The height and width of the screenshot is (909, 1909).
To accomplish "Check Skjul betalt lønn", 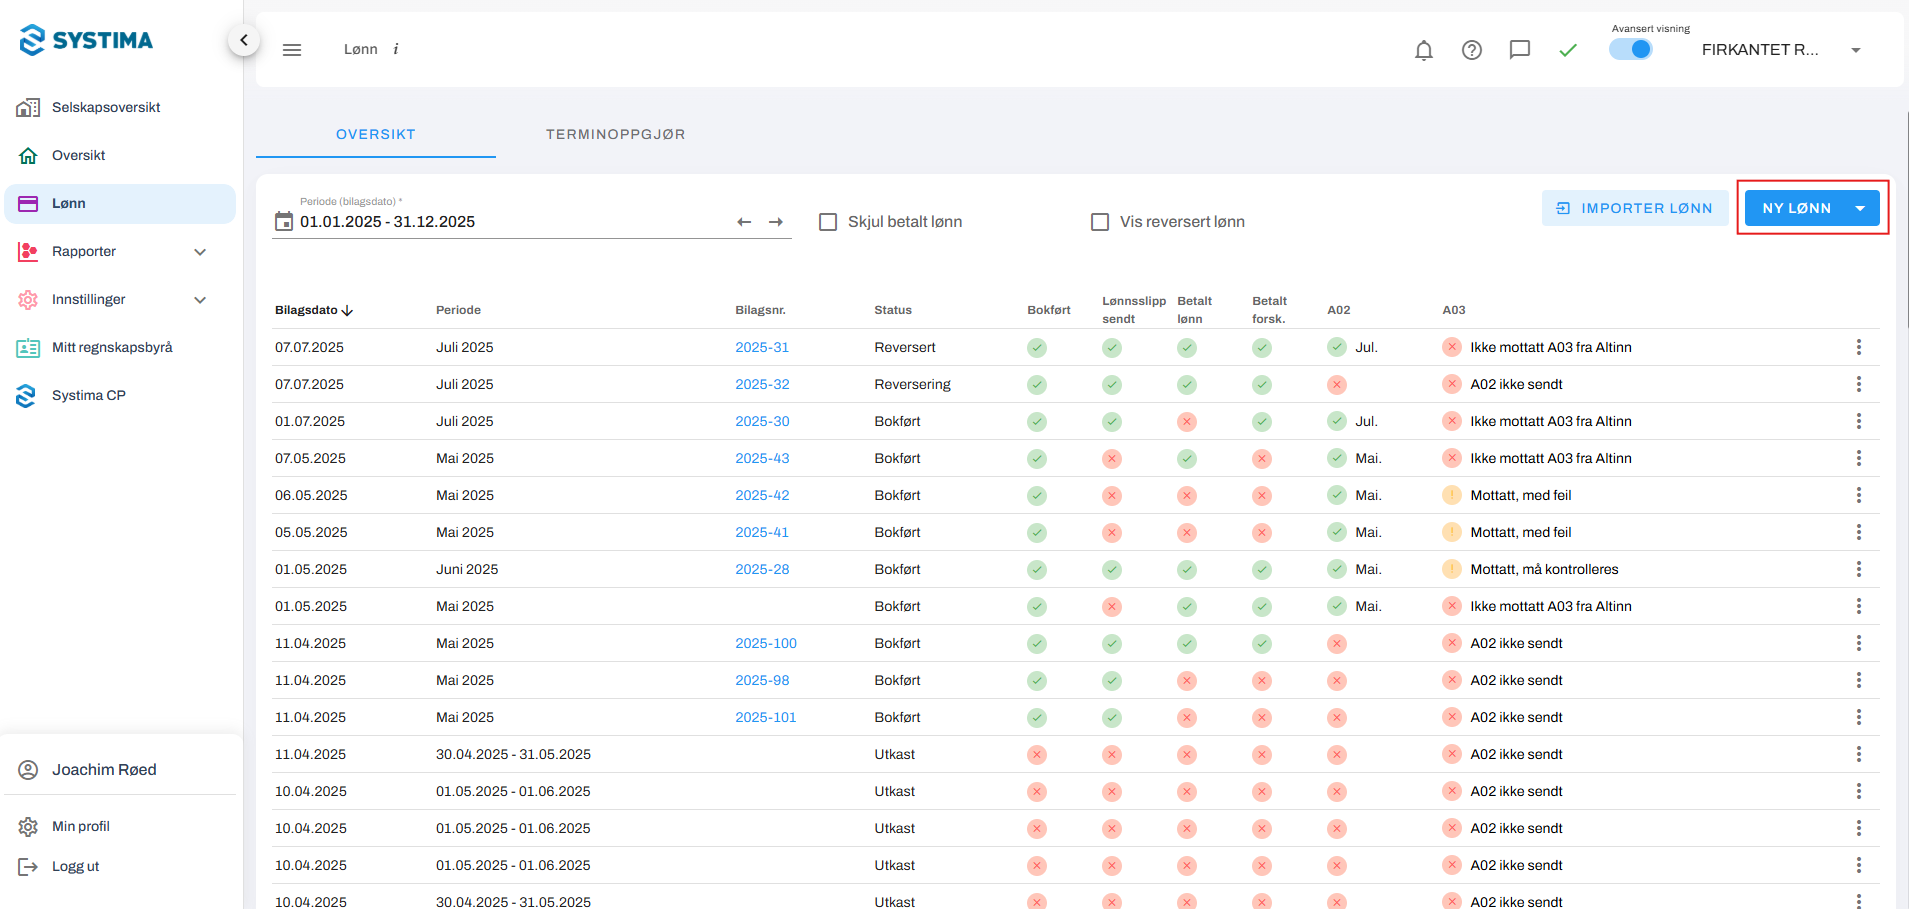I will [x=828, y=222].
